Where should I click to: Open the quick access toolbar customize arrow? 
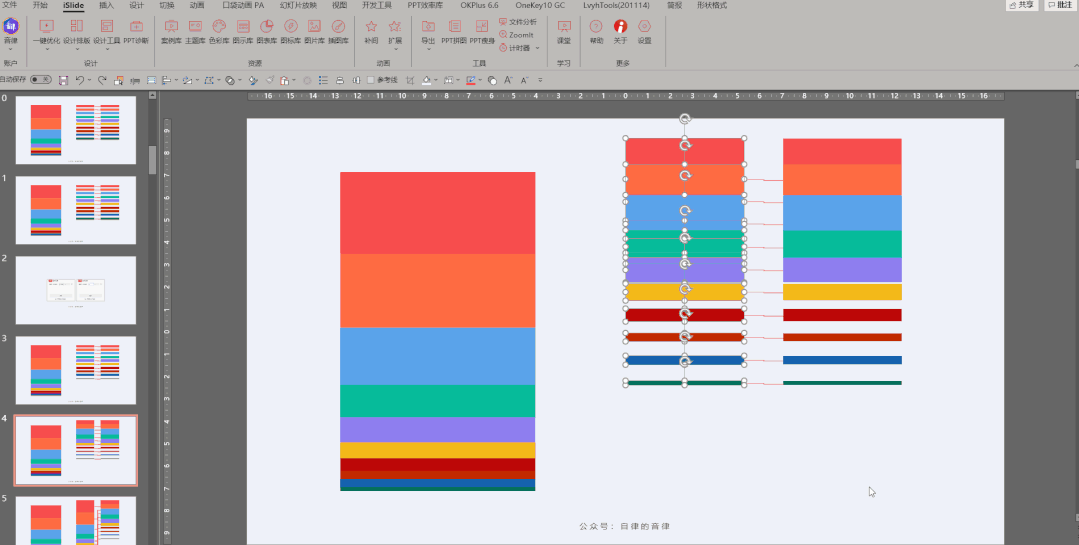(540, 81)
